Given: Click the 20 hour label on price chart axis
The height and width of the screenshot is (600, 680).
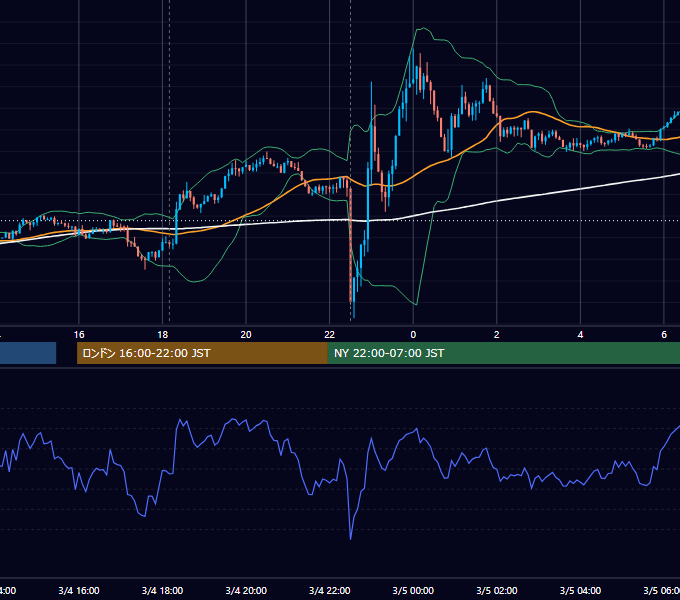Looking at the screenshot, I should pyautogui.click(x=246, y=335).
